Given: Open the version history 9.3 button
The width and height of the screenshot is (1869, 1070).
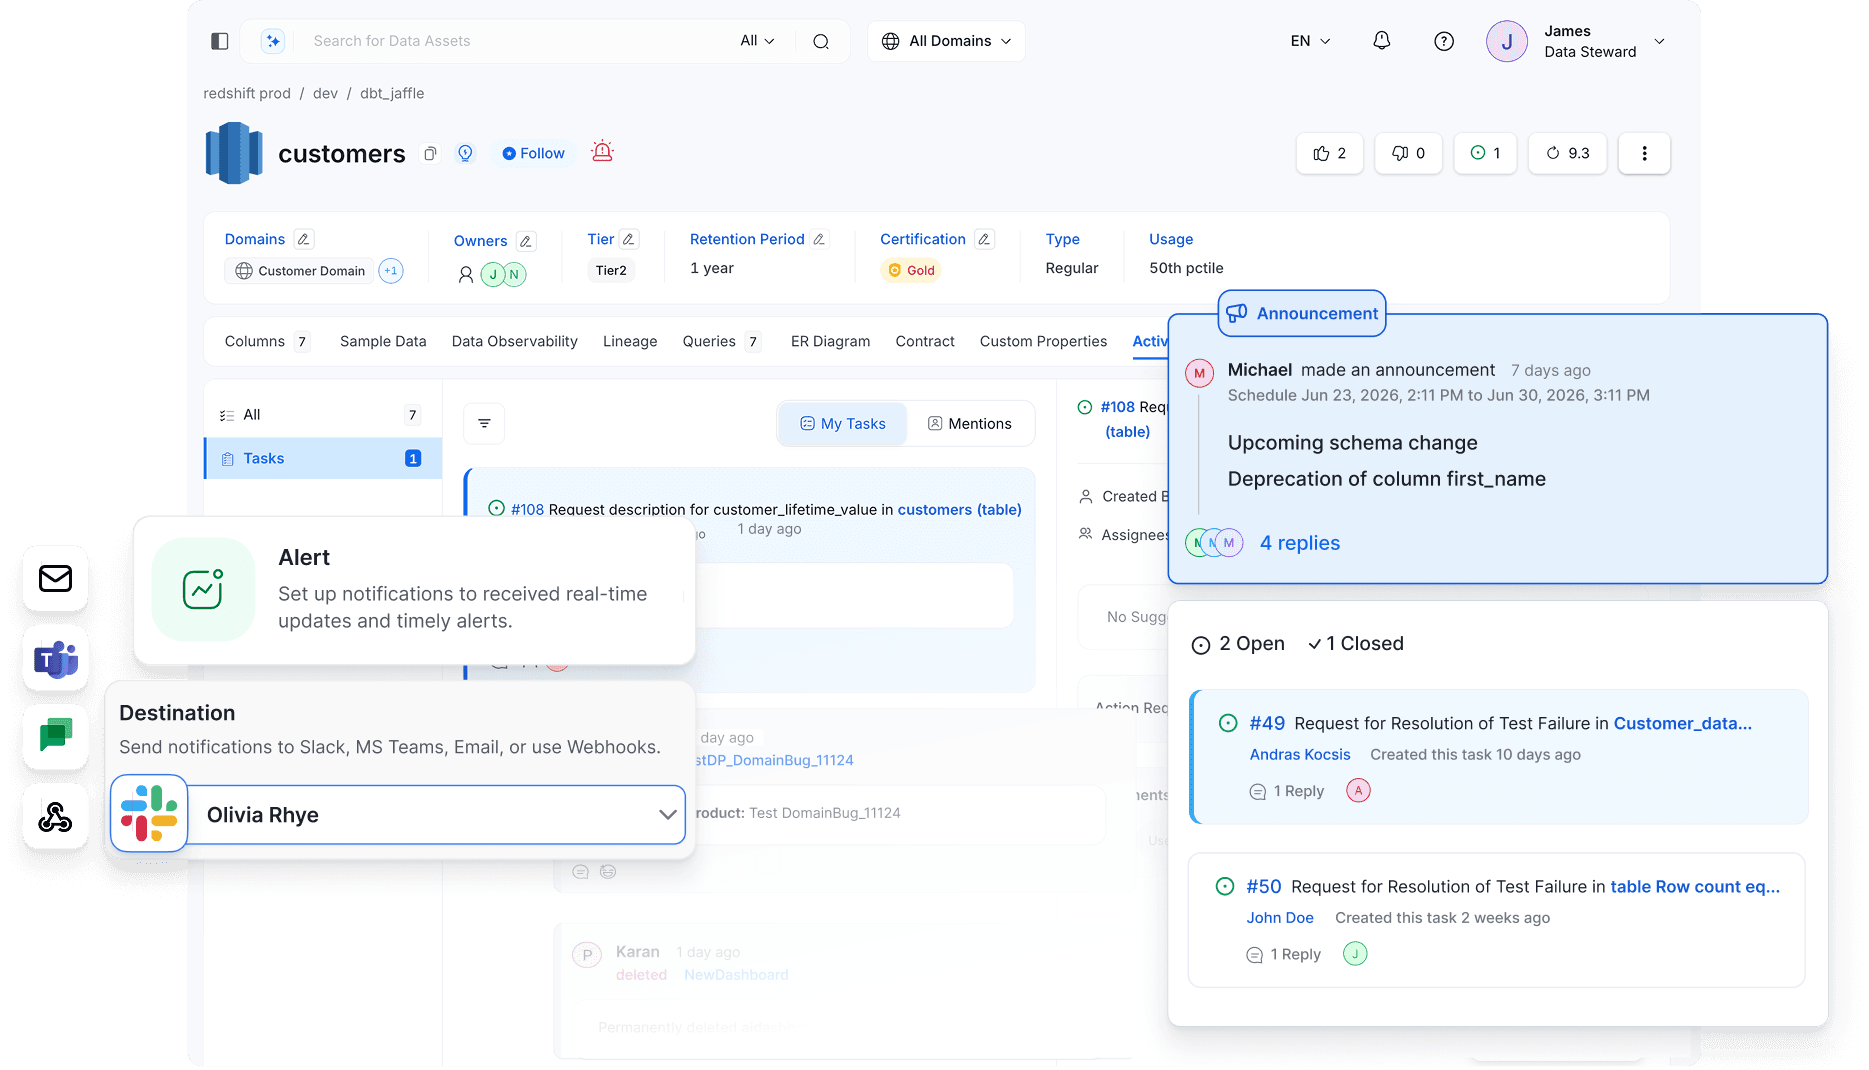Looking at the screenshot, I should (x=1567, y=153).
